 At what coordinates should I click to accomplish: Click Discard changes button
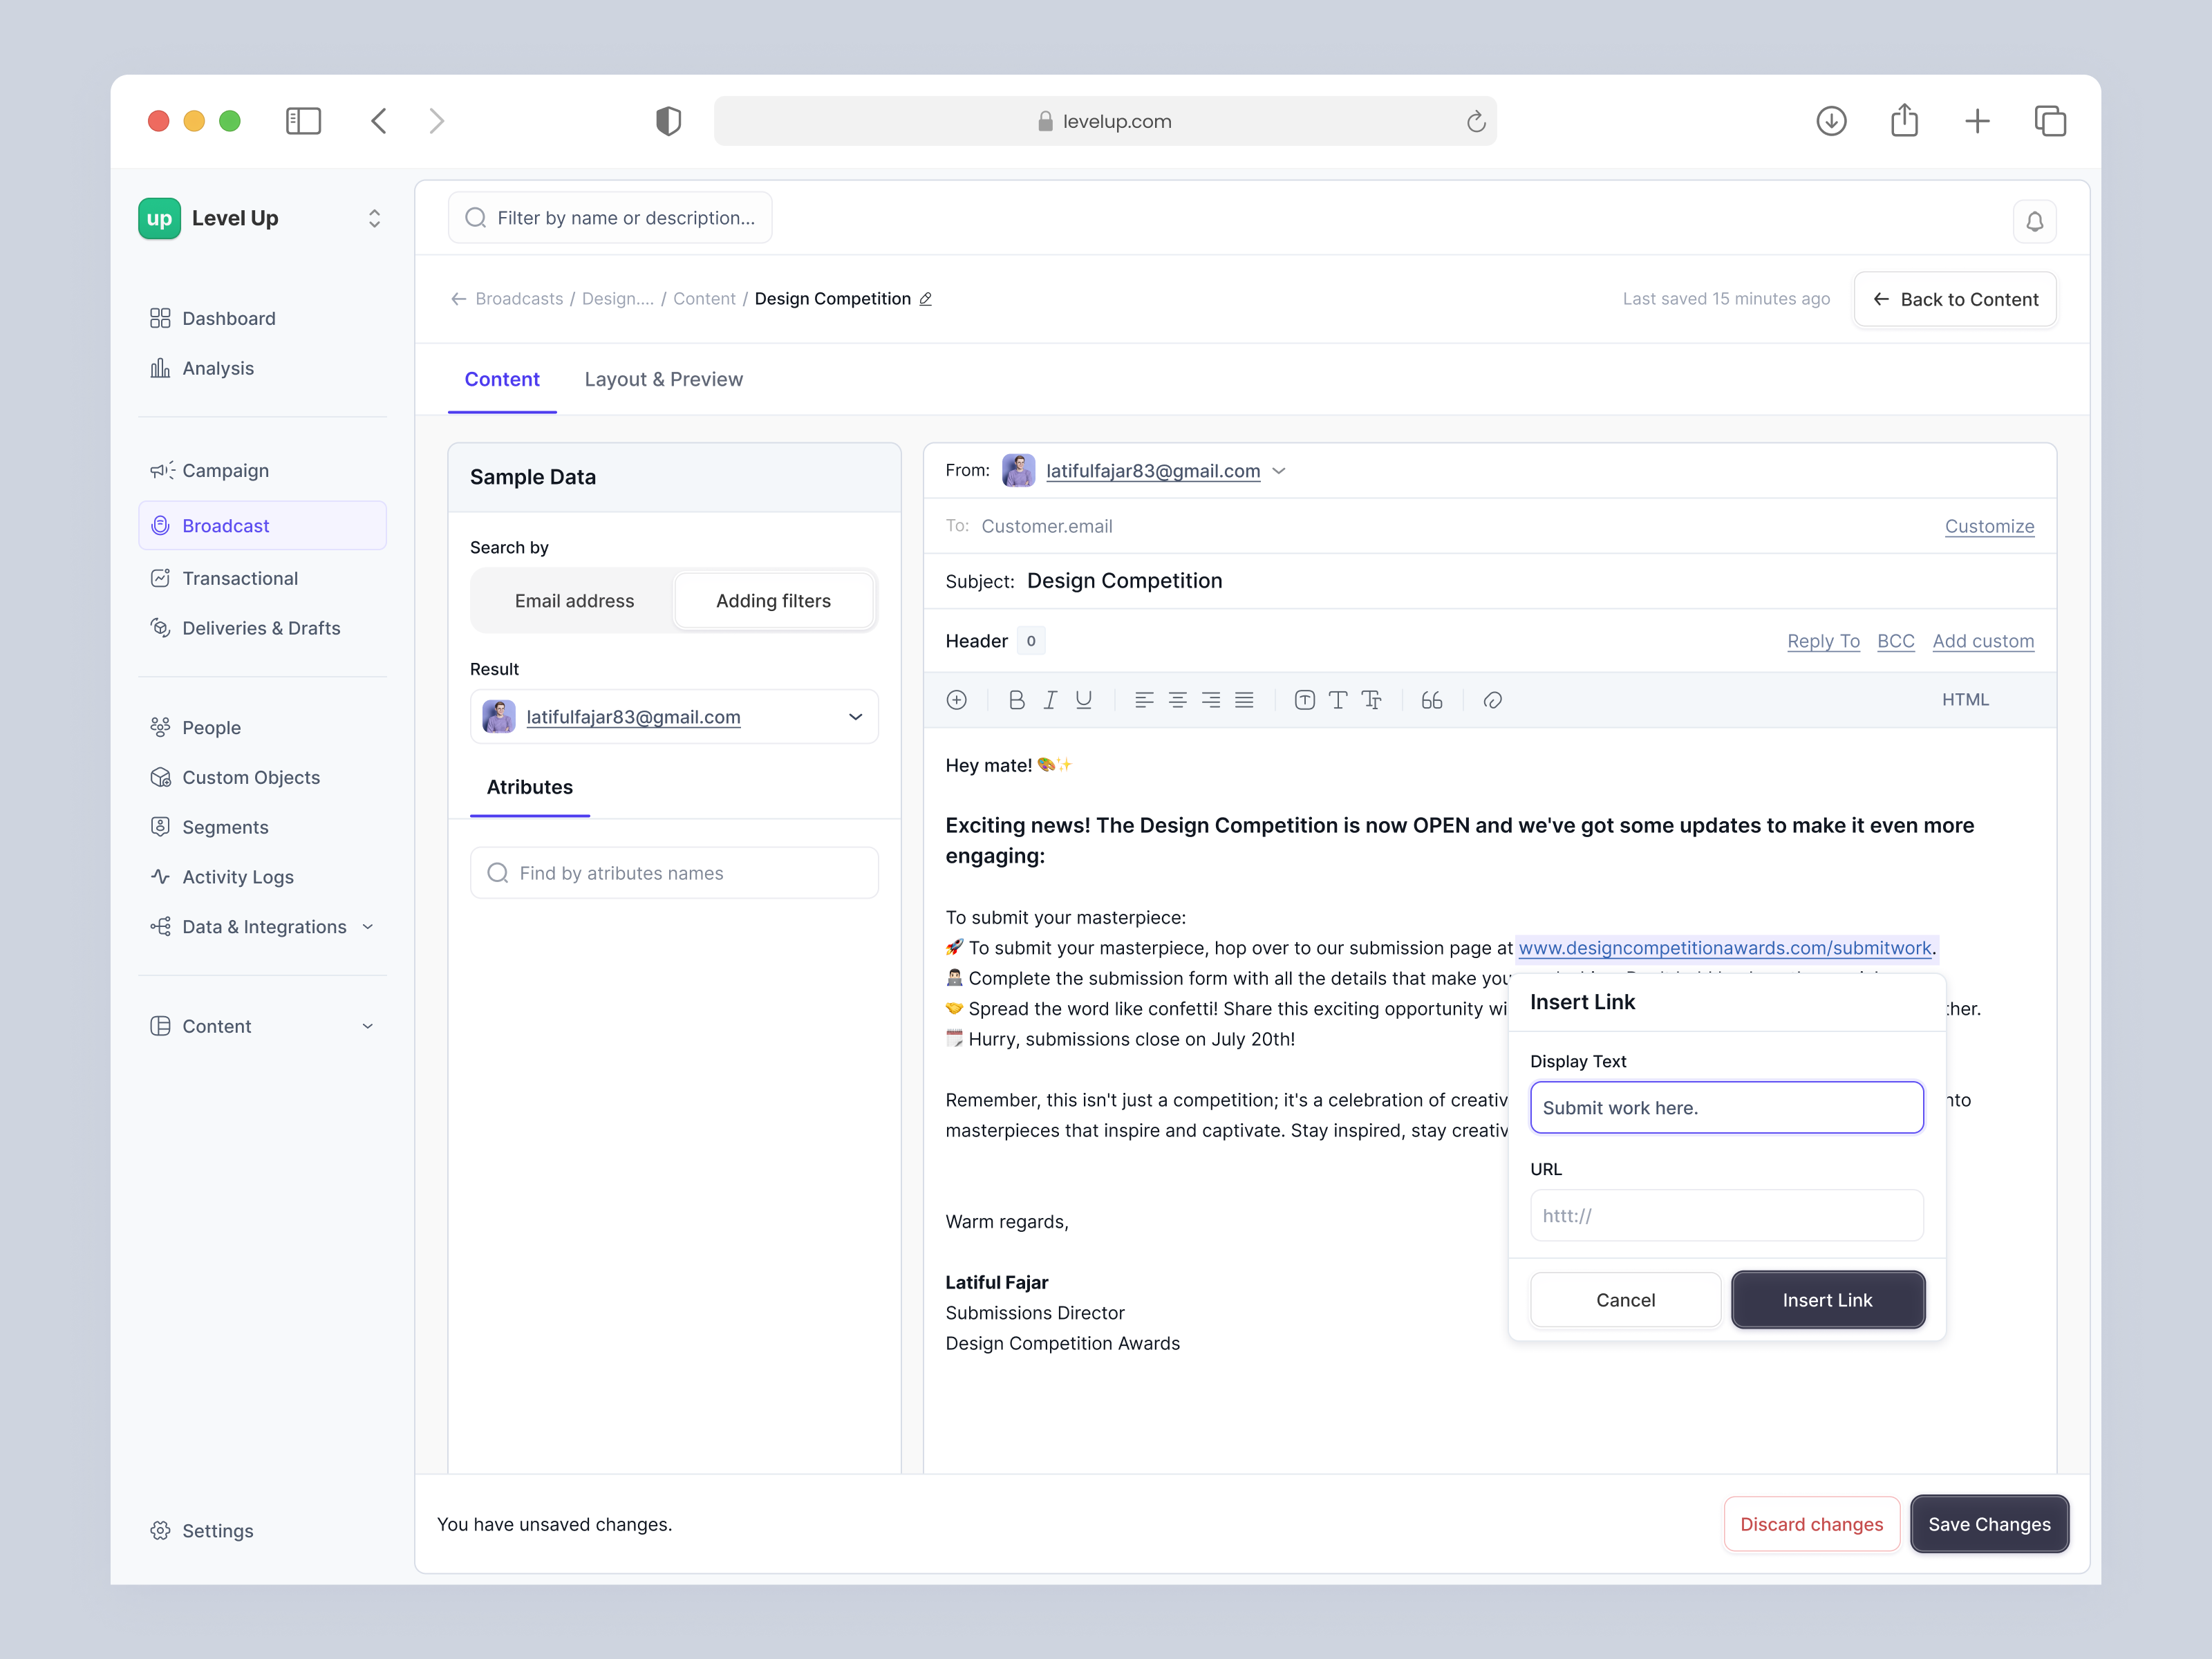pyautogui.click(x=1810, y=1523)
